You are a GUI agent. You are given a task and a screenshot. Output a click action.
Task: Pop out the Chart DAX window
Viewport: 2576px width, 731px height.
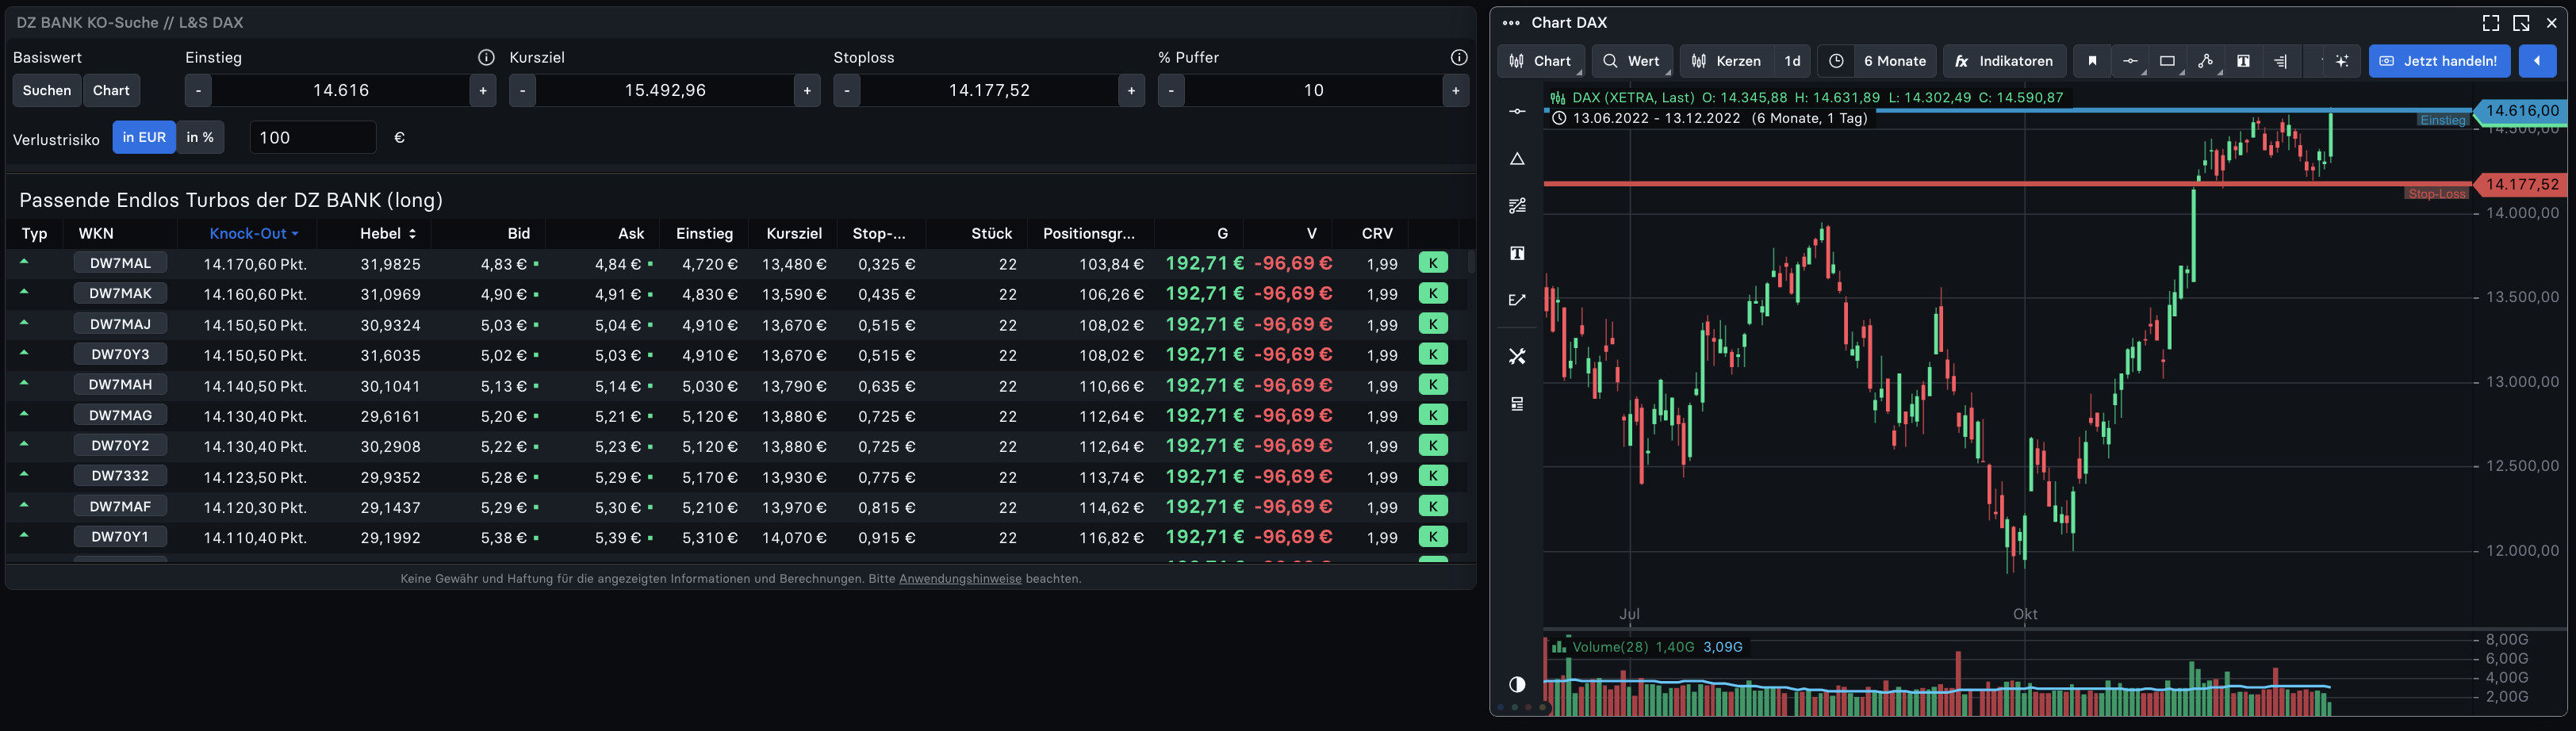coord(2521,23)
